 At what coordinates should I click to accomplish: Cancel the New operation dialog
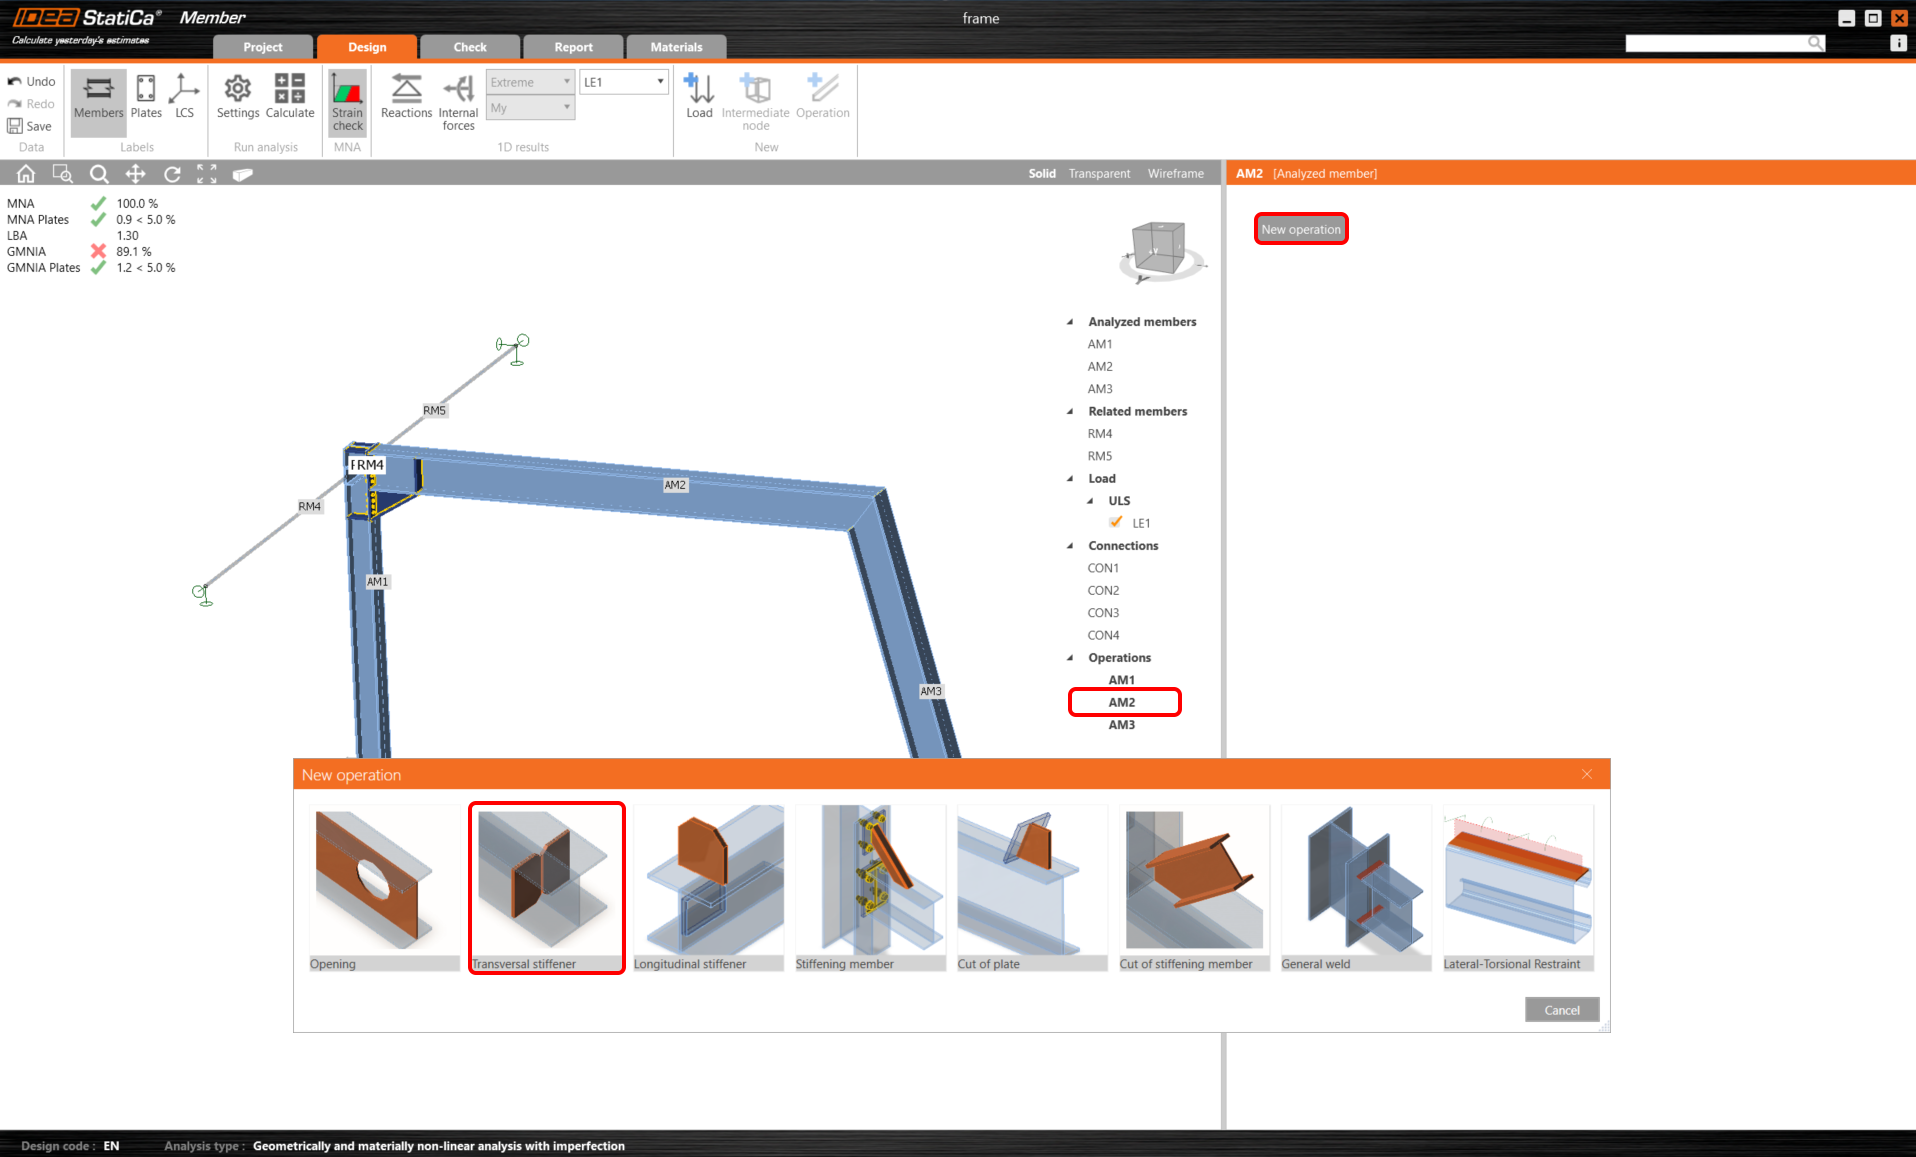click(x=1562, y=1010)
